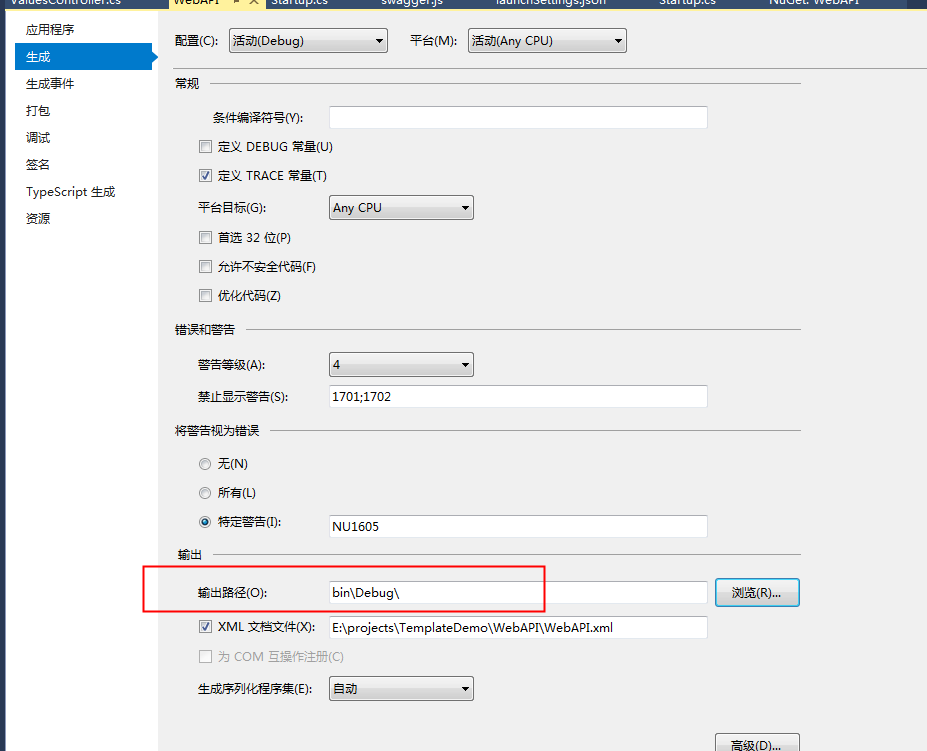Open the 平台 dropdown showing 活动(Any CPU)
The height and width of the screenshot is (751, 927).
click(547, 41)
